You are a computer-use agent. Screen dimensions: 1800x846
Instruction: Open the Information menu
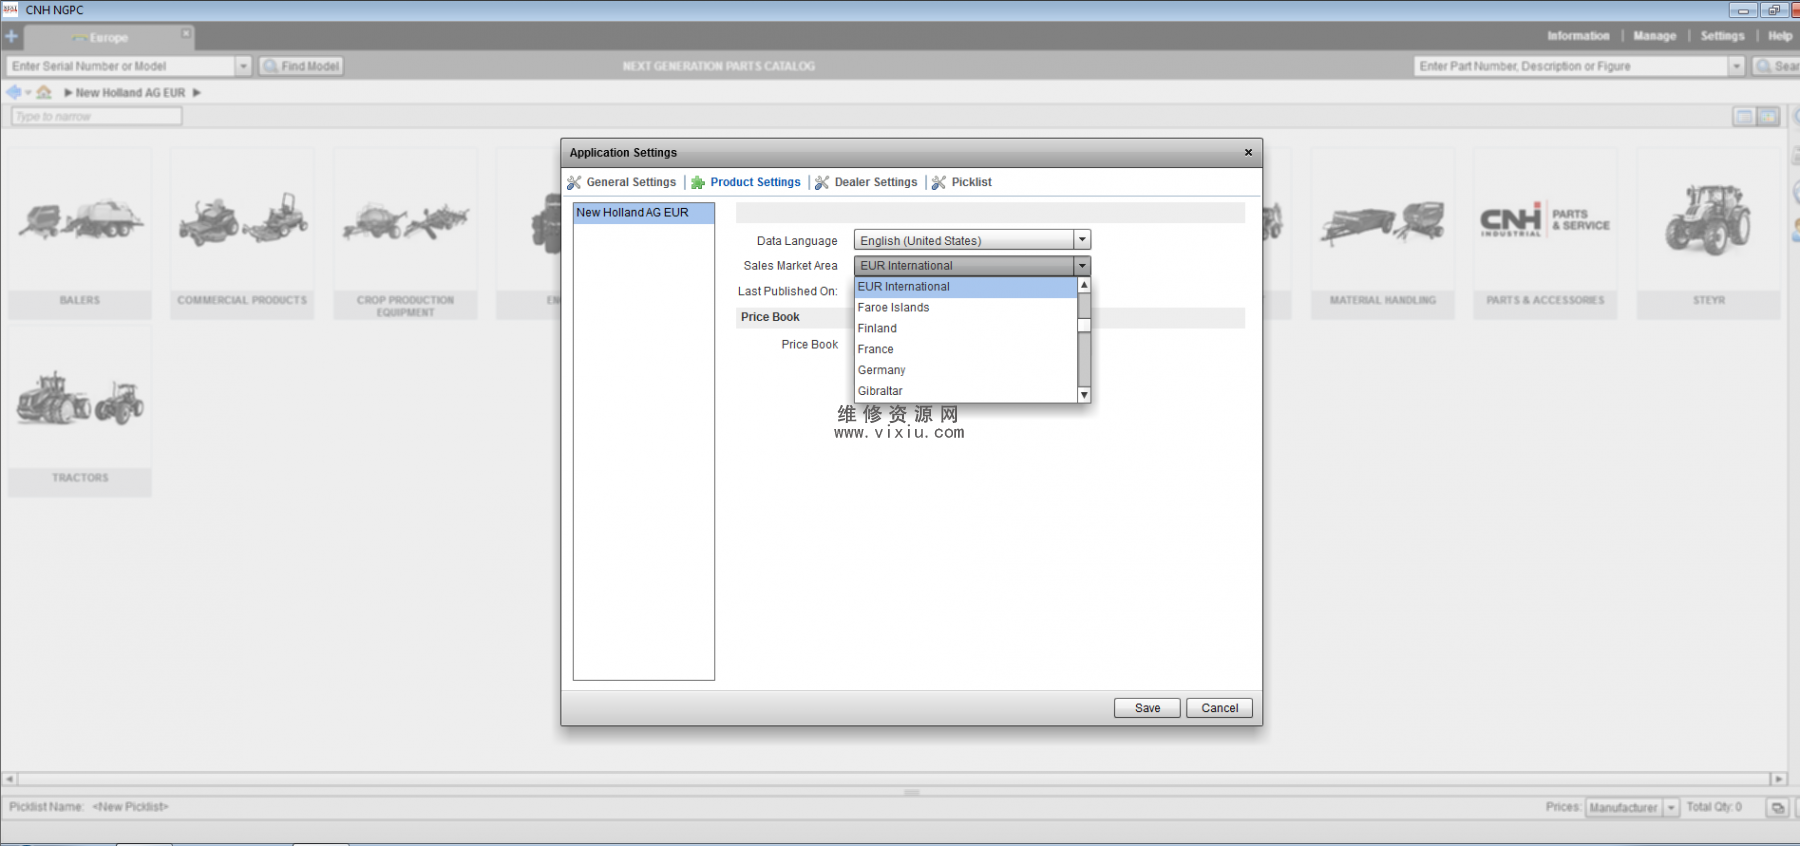point(1578,36)
